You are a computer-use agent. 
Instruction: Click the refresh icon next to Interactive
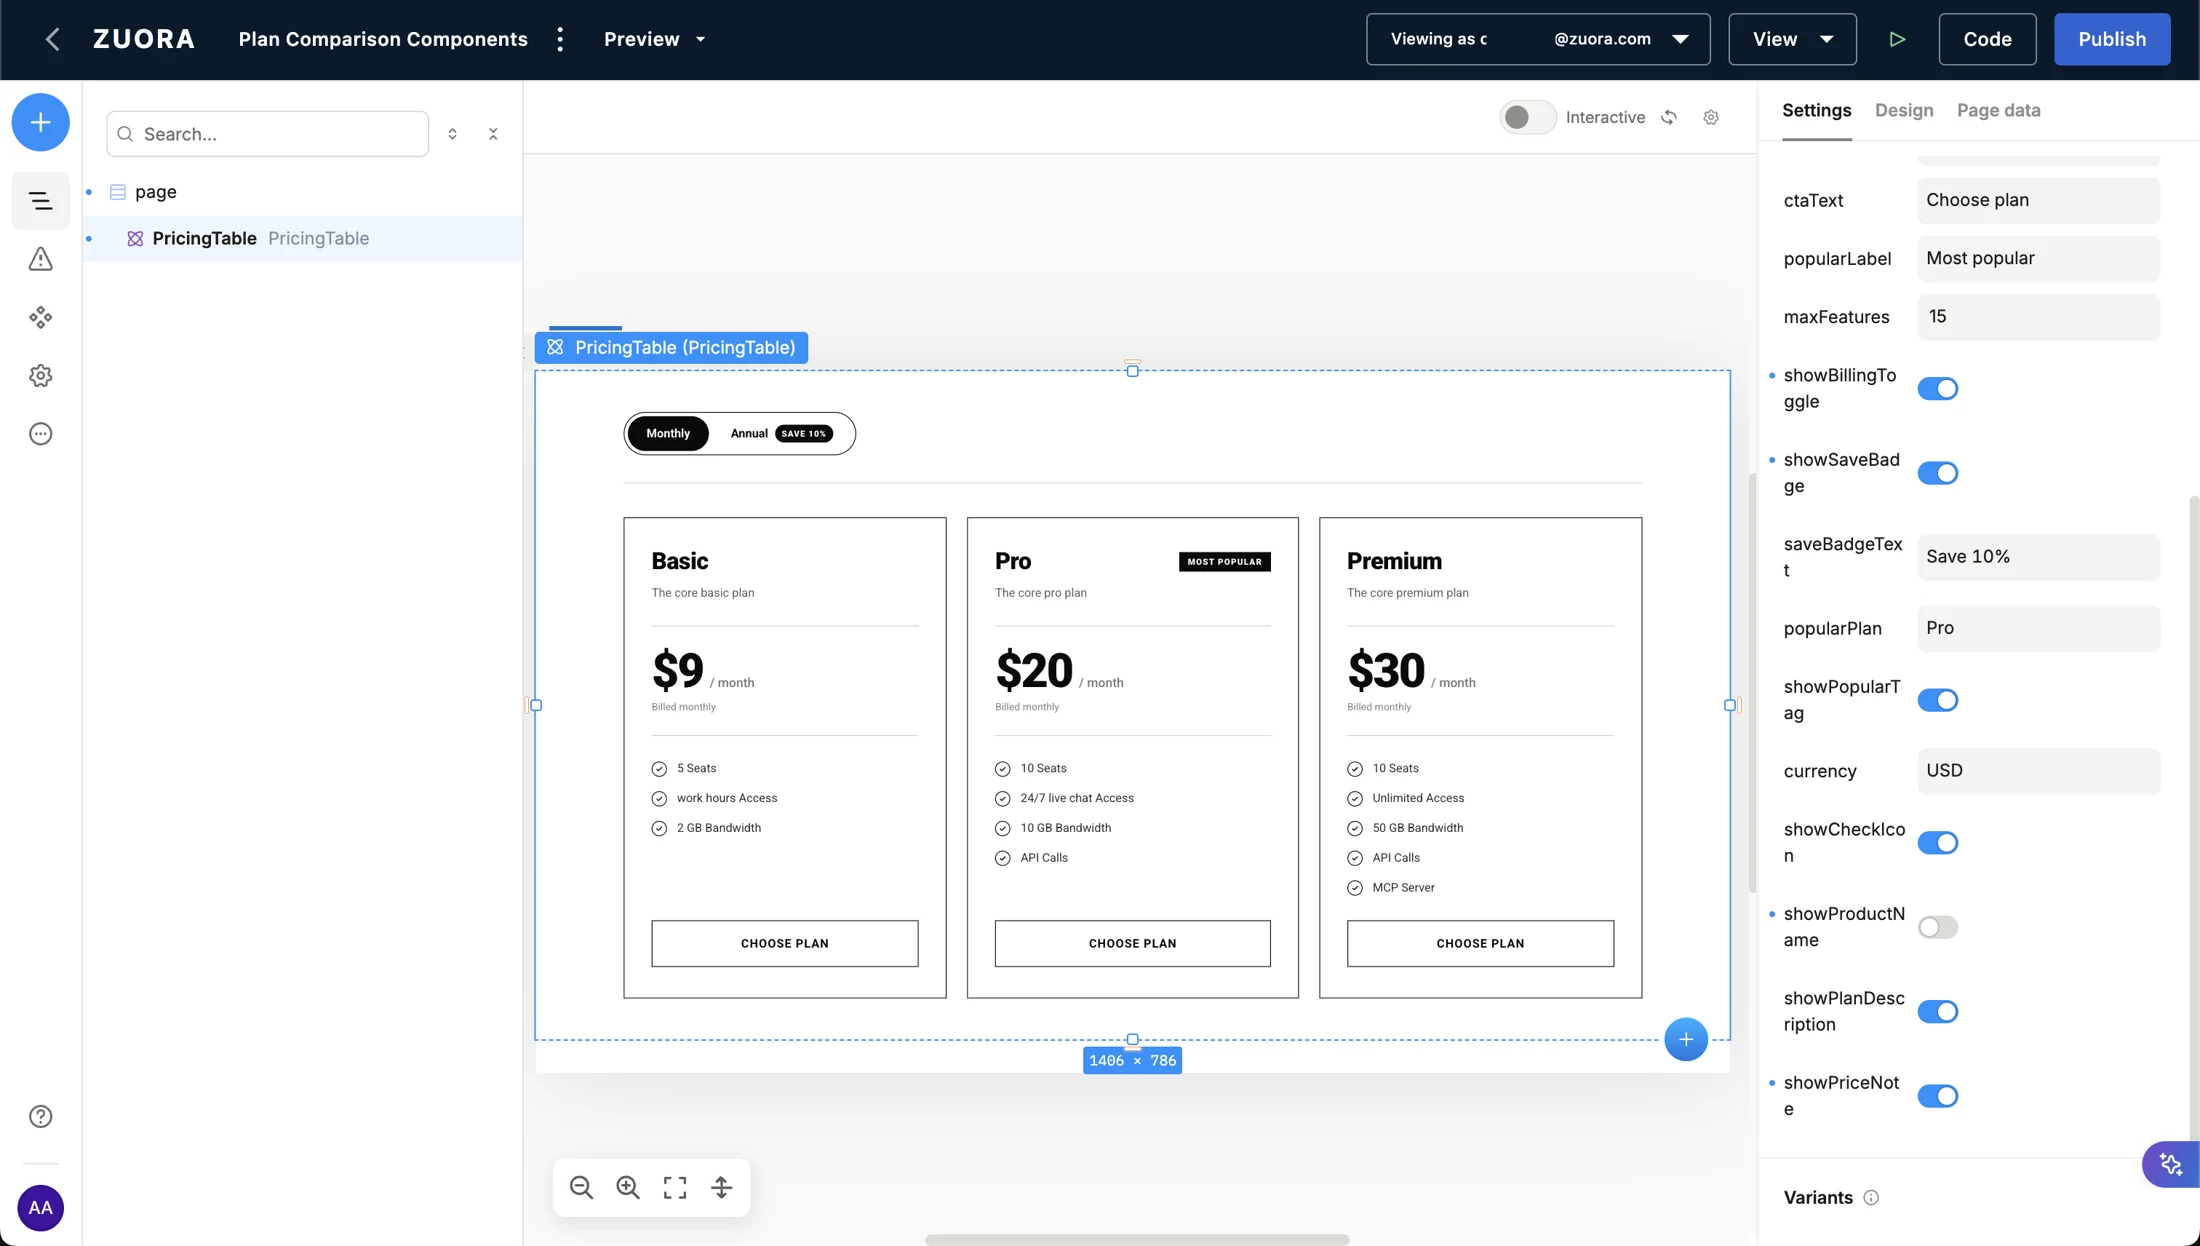pos(1669,117)
